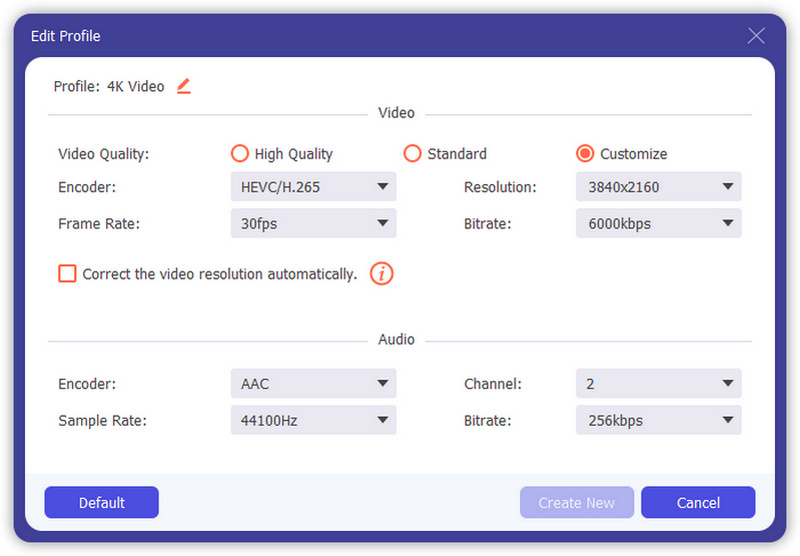Click the pencil icon to rename profile
The width and height of the screenshot is (800, 556).
click(183, 86)
